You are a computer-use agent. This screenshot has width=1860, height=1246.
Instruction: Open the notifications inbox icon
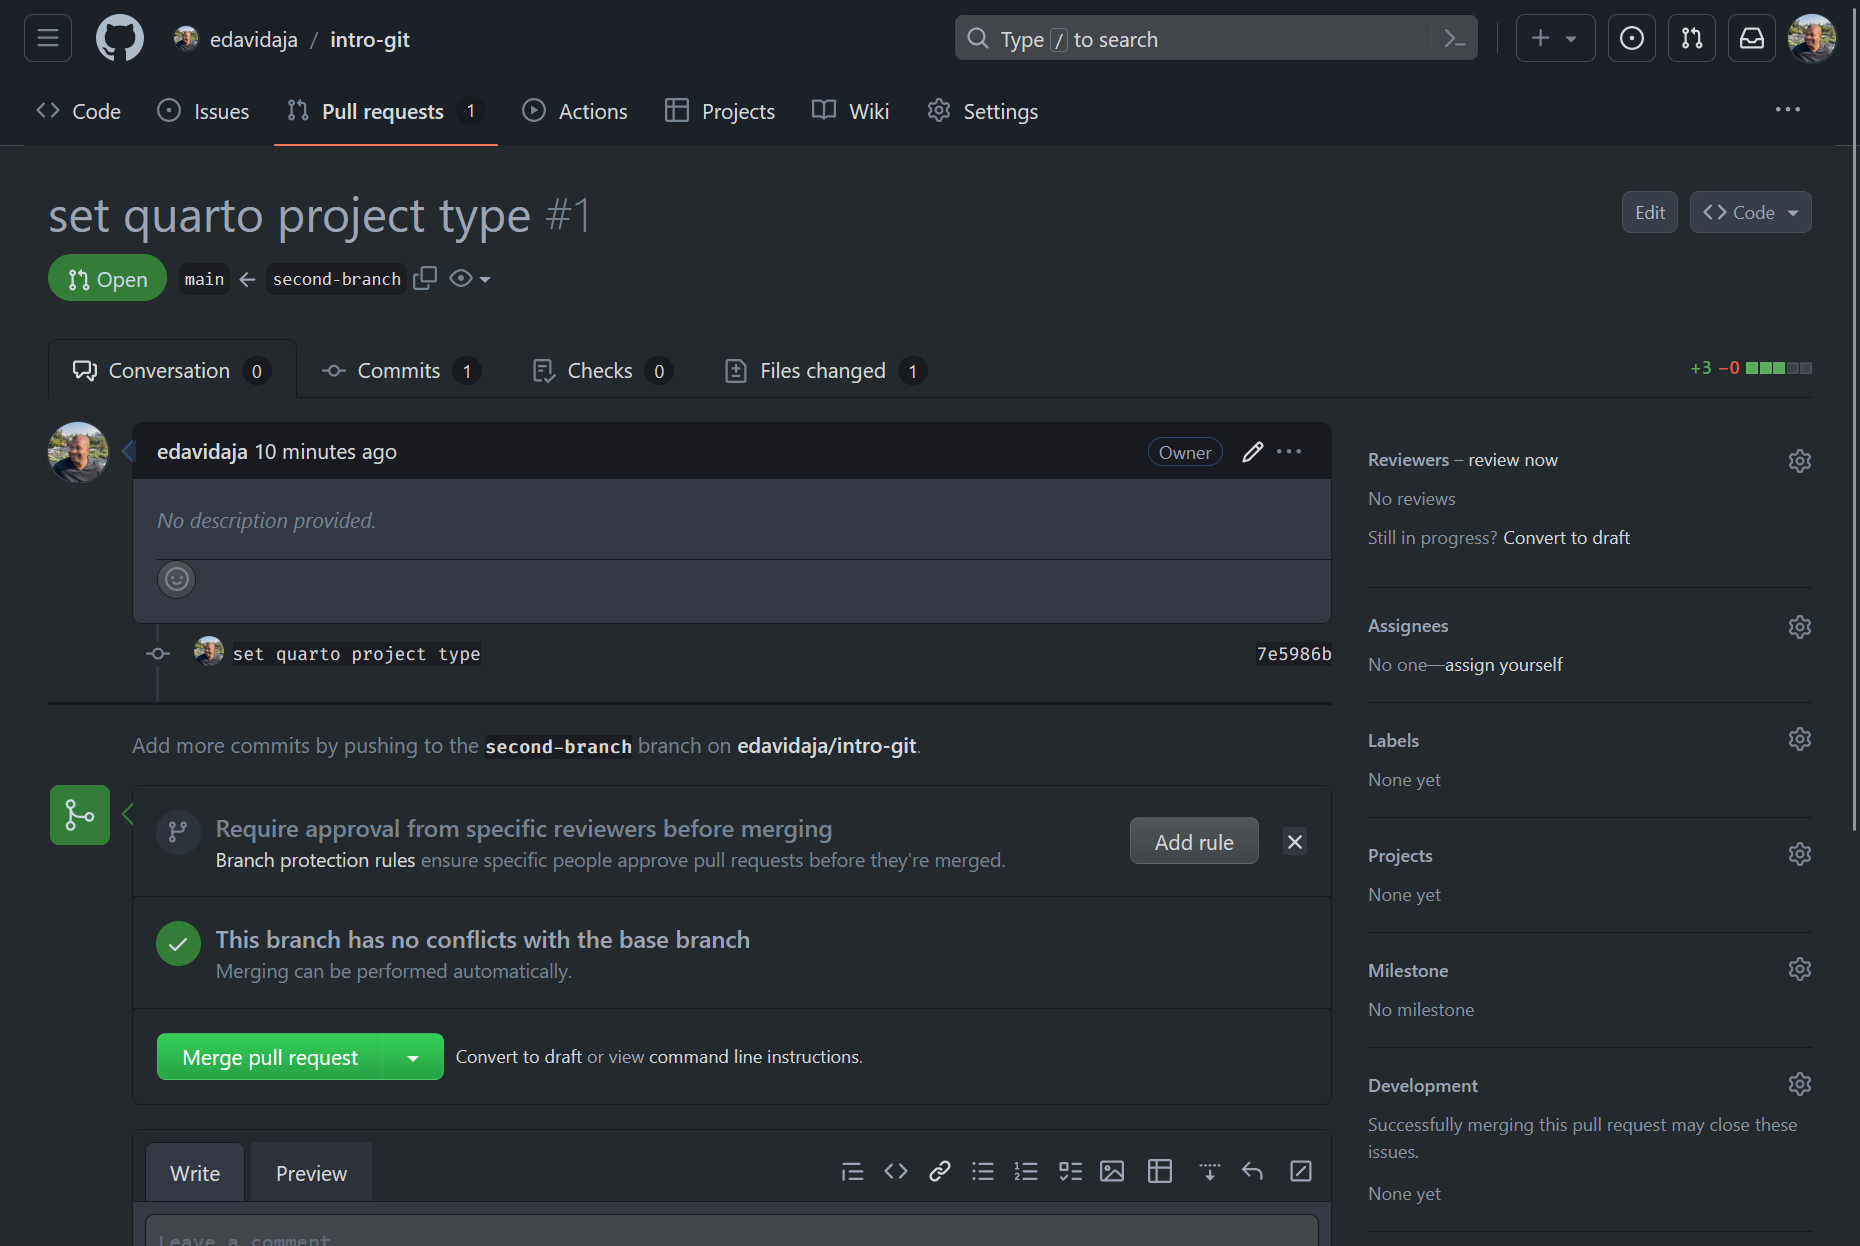1751,39
